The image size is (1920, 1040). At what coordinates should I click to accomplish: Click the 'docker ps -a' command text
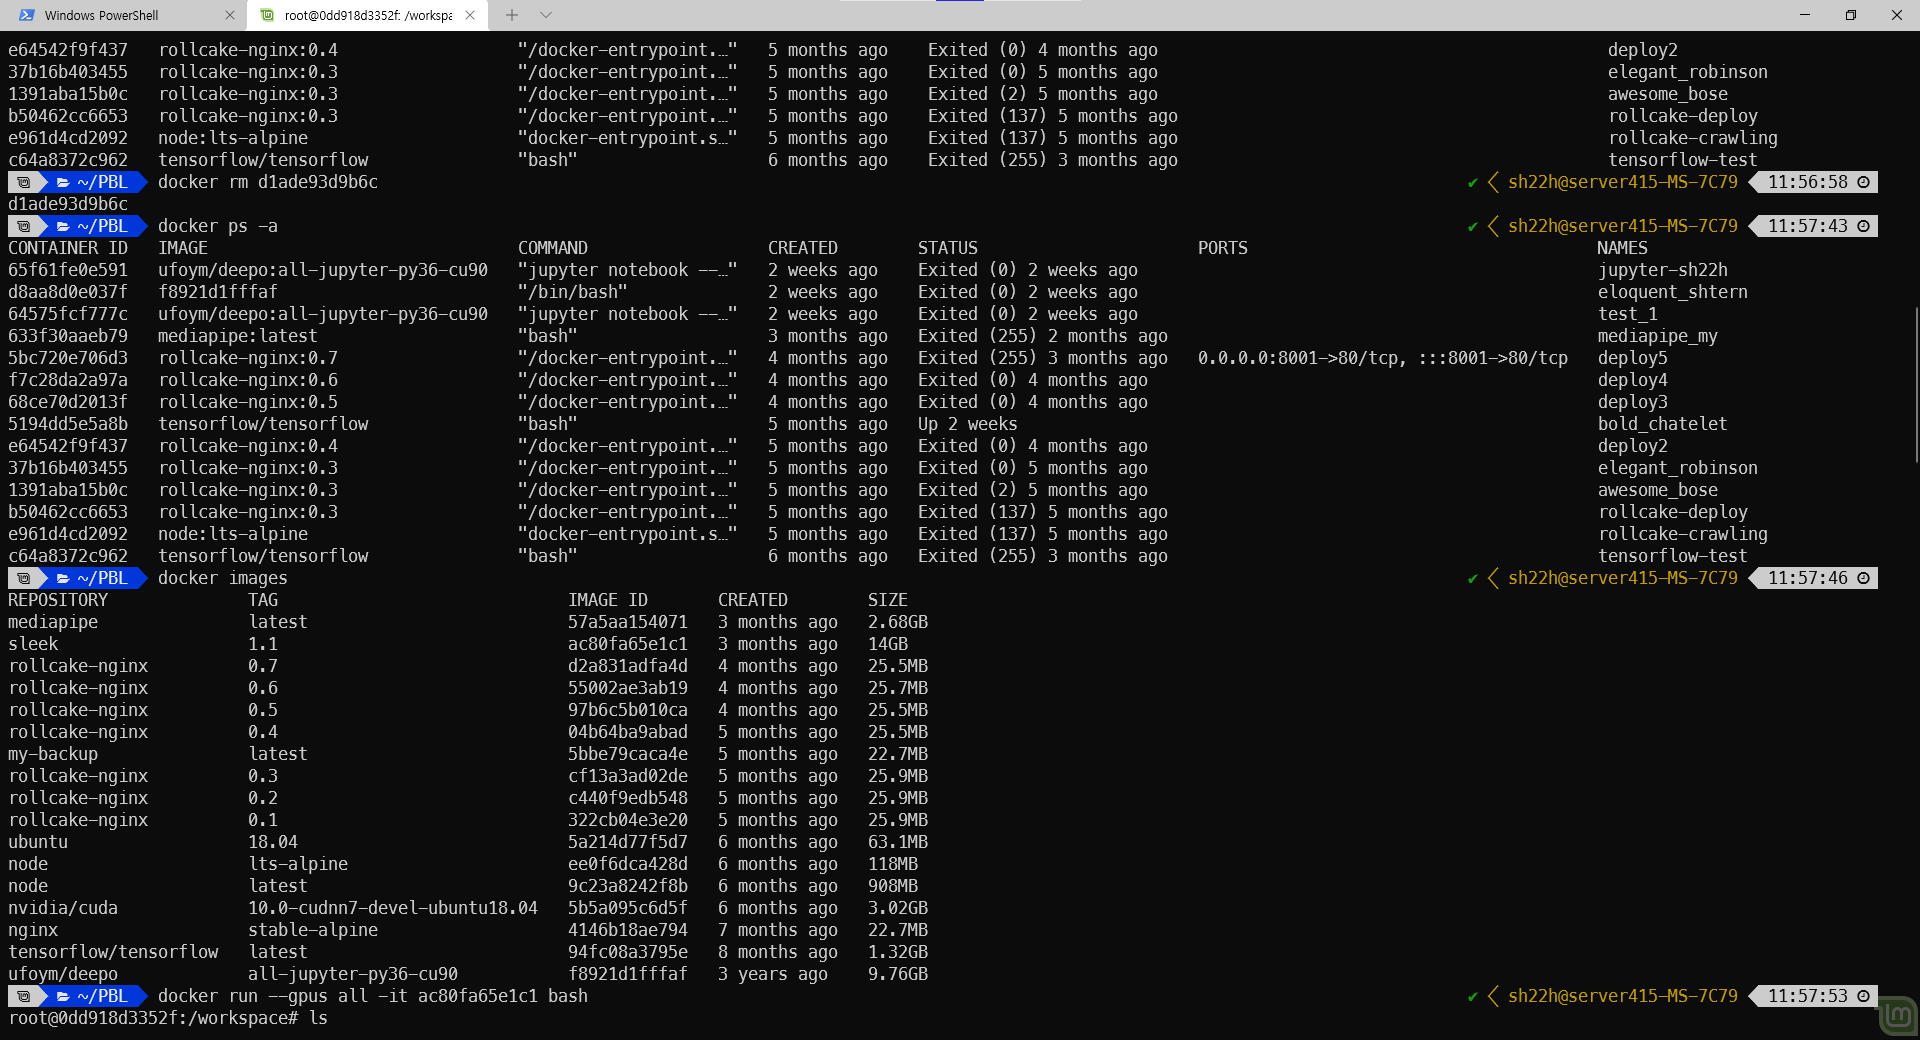point(218,226)
